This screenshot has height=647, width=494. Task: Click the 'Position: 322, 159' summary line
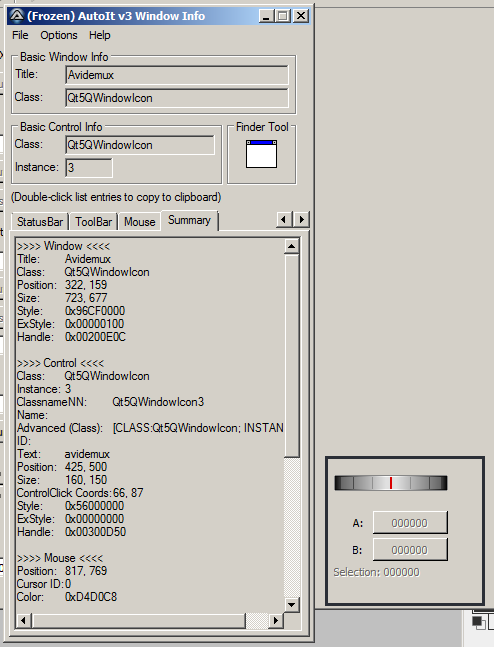pos(62,285)
